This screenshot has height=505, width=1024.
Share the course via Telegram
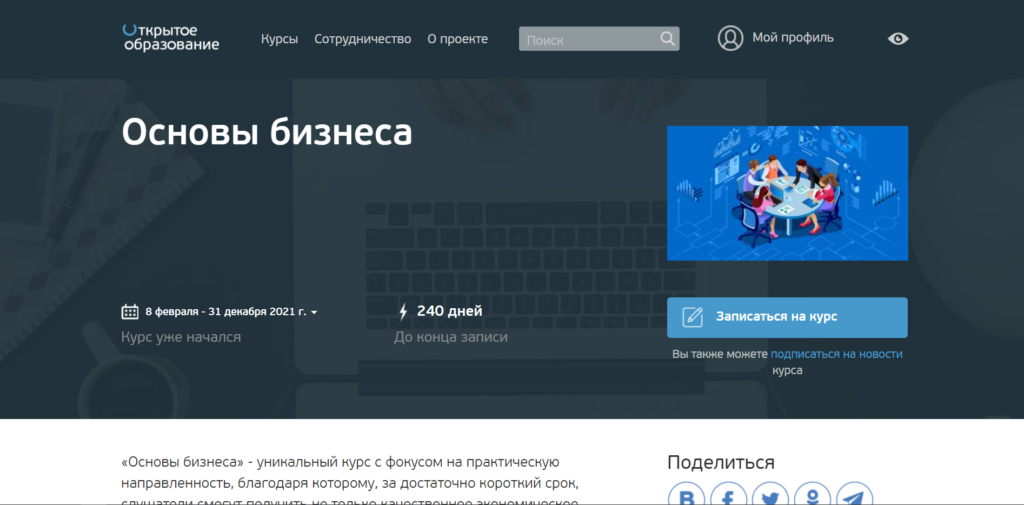853,496
